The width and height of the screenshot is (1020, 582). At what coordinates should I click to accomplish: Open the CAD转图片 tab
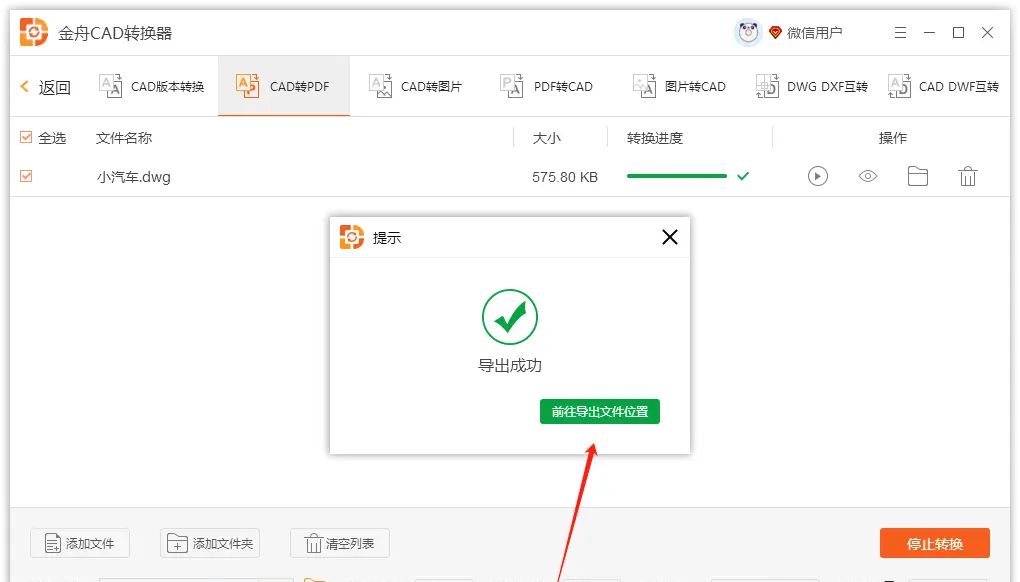tap(416, 86)
